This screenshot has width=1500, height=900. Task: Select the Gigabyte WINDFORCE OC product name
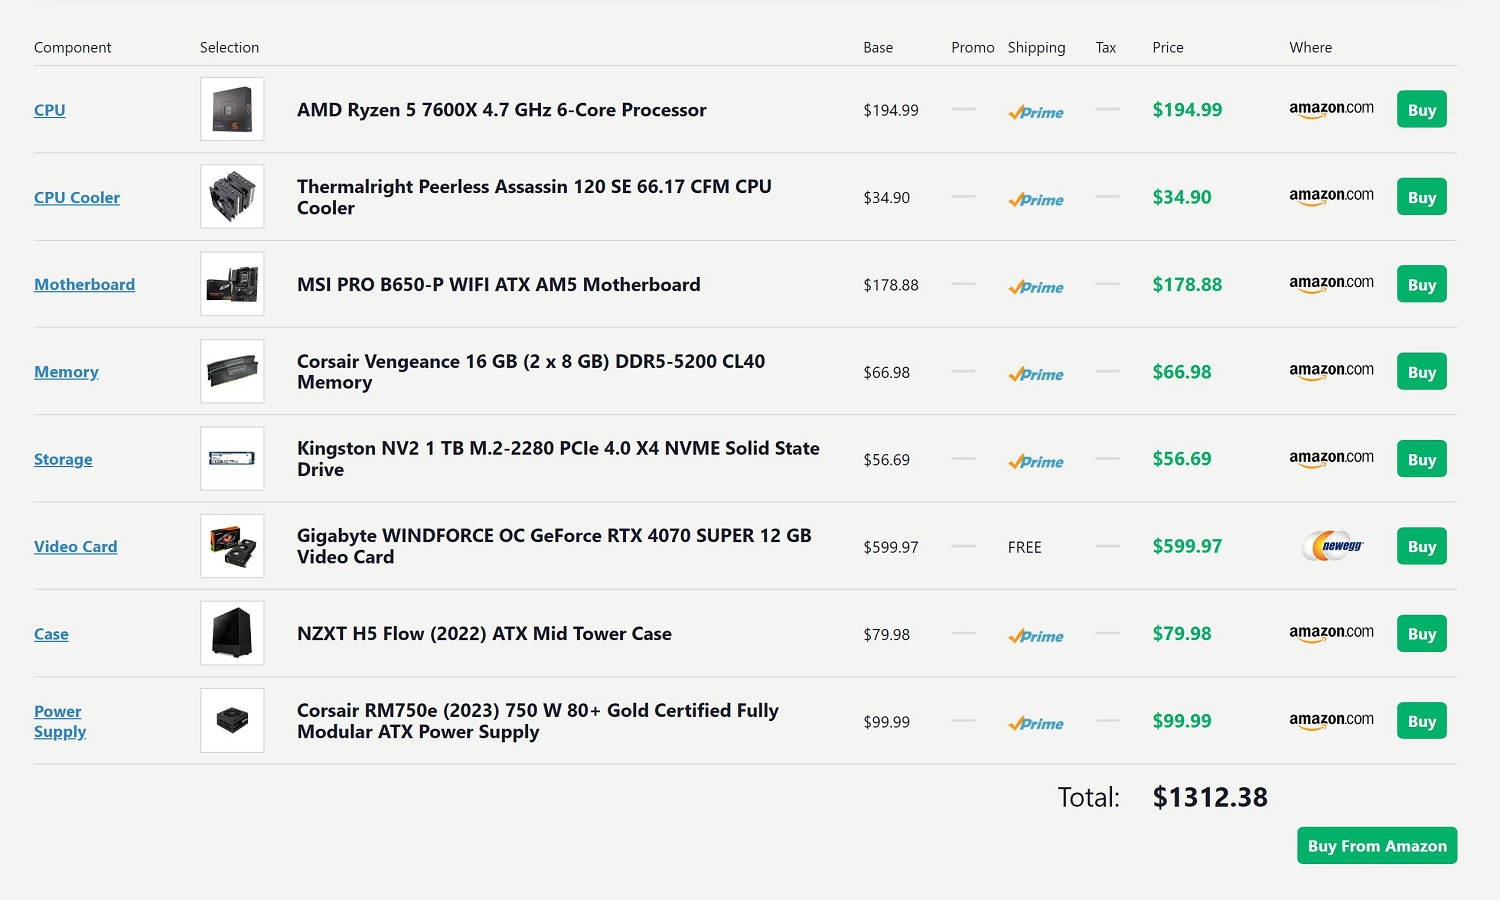pos(554,546)
